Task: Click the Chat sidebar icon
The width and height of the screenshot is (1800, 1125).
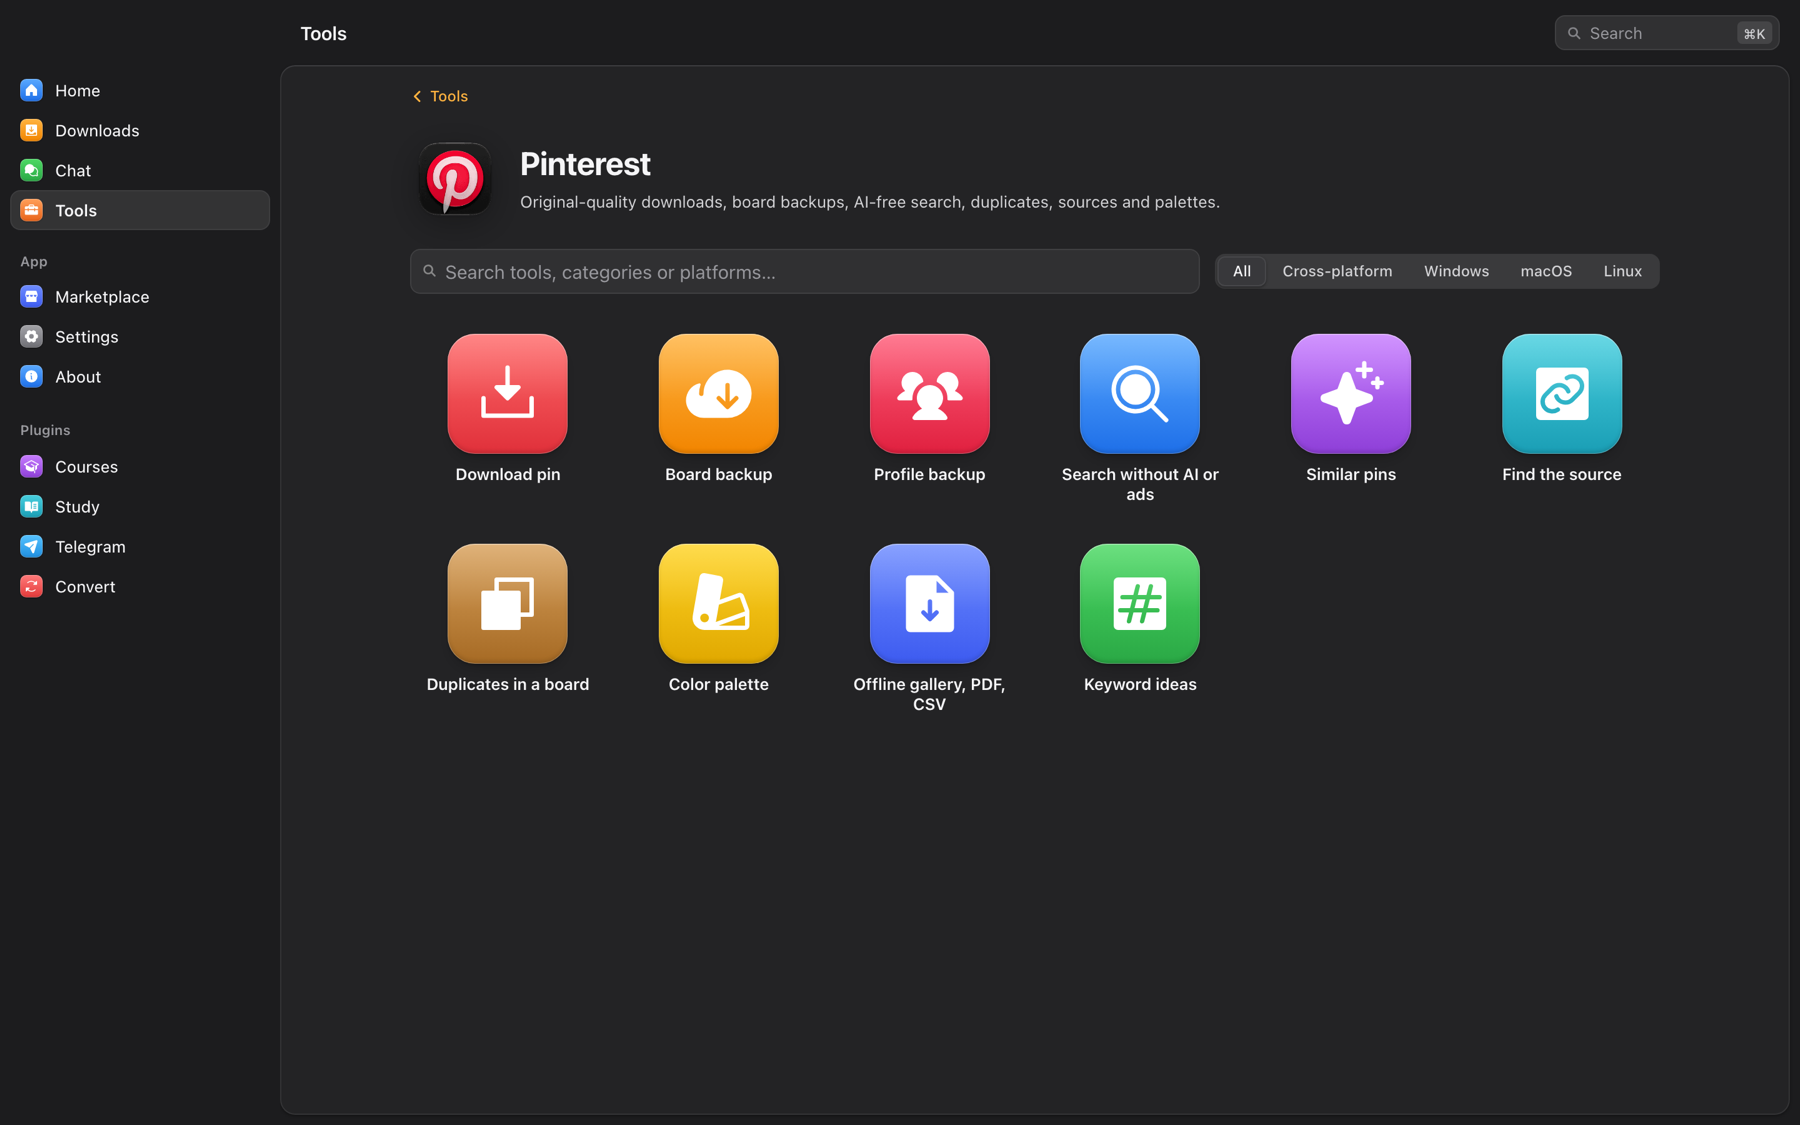Action: pyautogui.click(x=31, y=170)
